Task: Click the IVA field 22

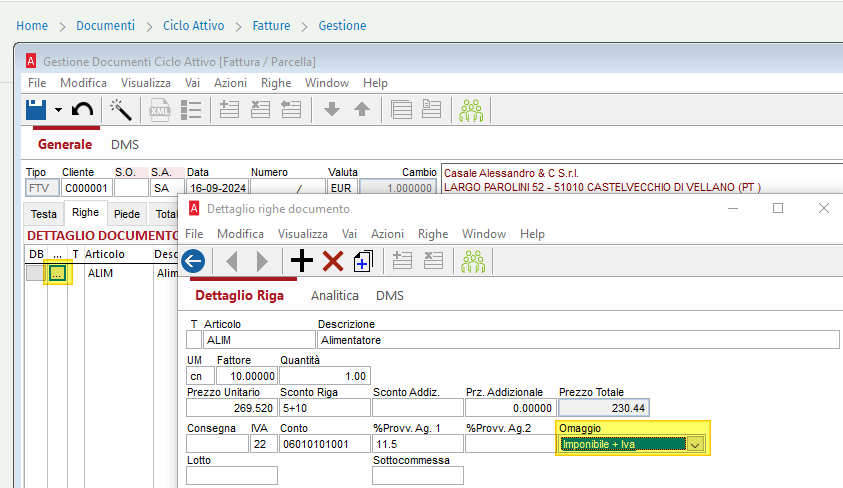Action: click(x=263, y=444)
